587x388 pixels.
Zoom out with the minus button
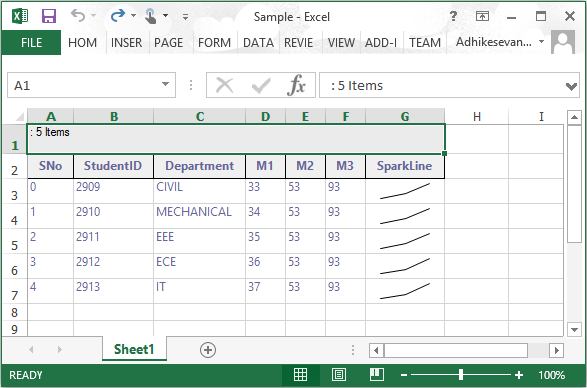point(404,375)
